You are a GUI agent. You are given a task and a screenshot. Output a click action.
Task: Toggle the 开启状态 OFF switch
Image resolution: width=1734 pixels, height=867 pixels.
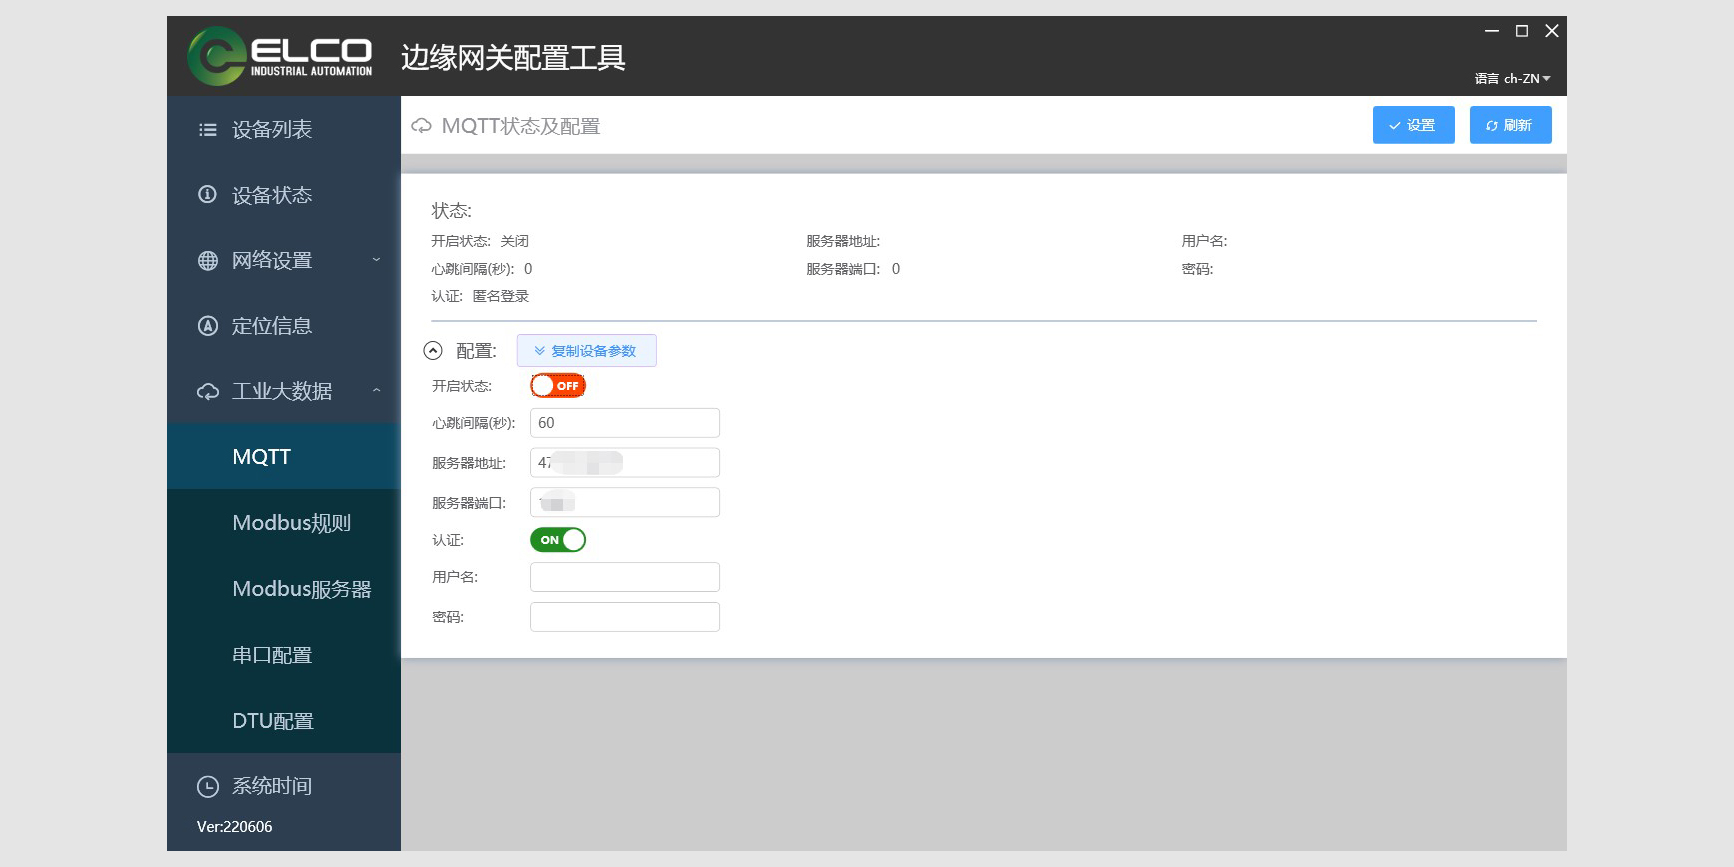coord(557,386)
